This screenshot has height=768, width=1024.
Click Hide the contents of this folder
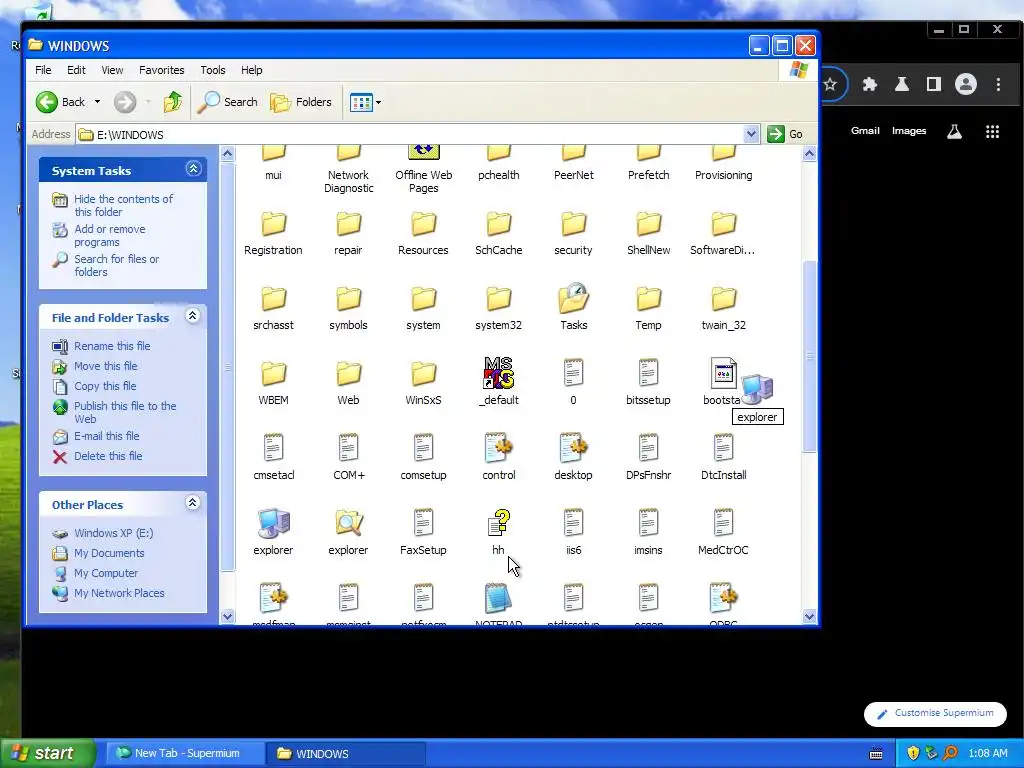[x=123, y=205]
